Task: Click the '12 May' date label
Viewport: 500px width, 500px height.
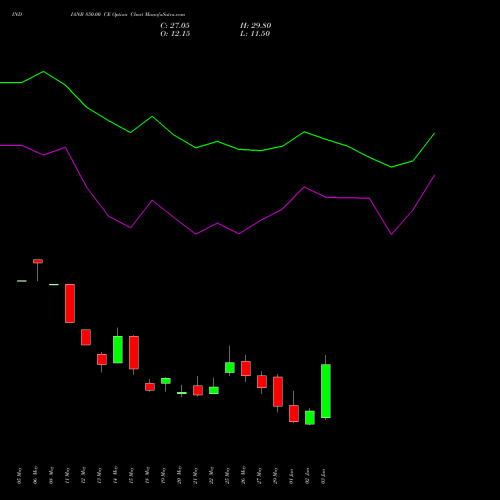Action: pos(84,476)
